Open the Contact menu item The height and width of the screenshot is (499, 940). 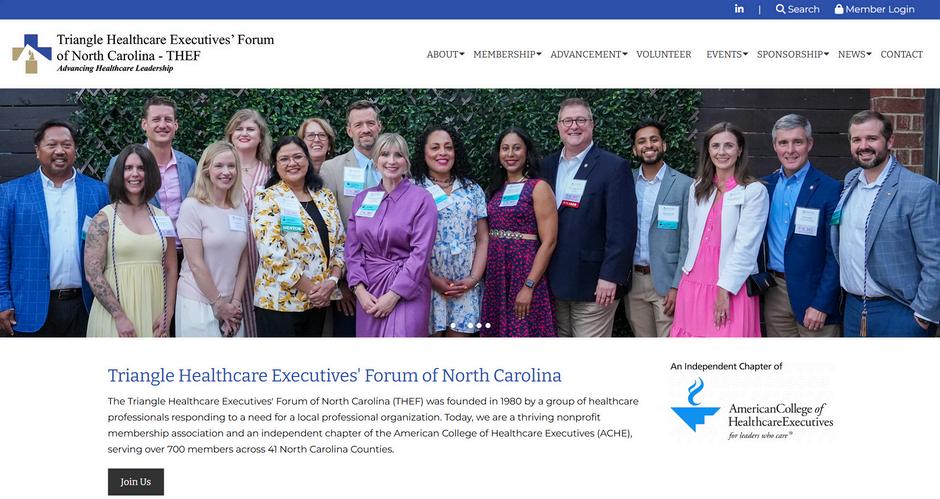click(x=902, y=54)
